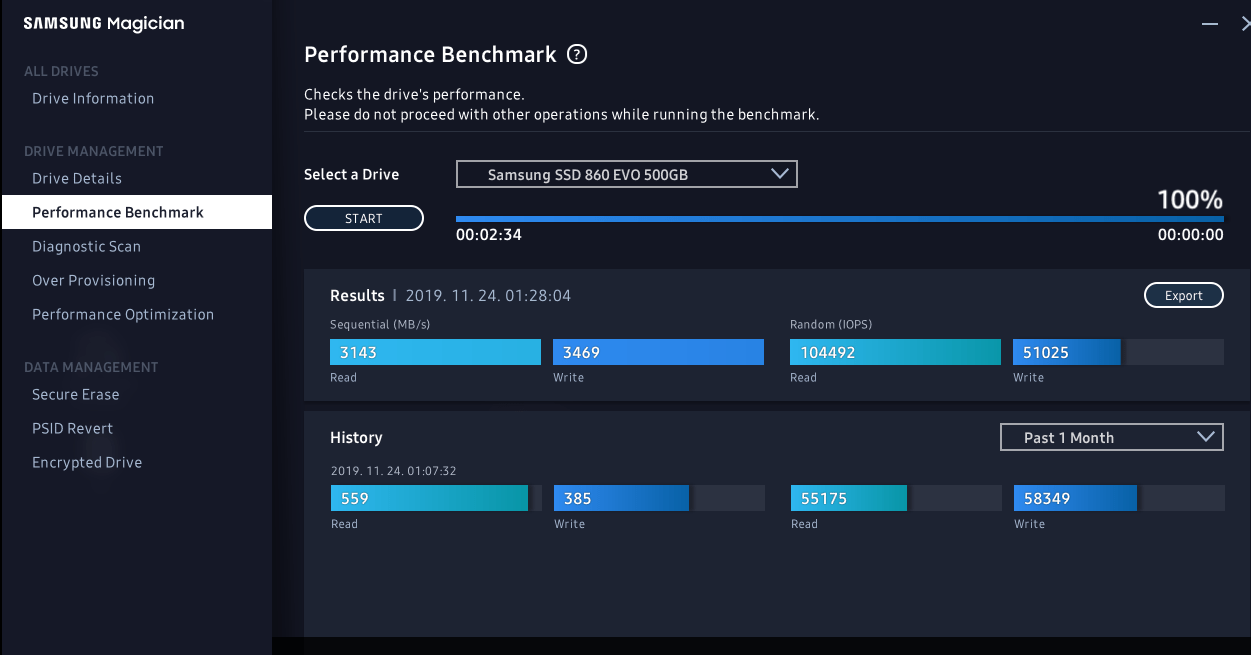Expand the Select a Drive dropdown
Screen dimensions: 1251x655
click(x=626, y=174)
